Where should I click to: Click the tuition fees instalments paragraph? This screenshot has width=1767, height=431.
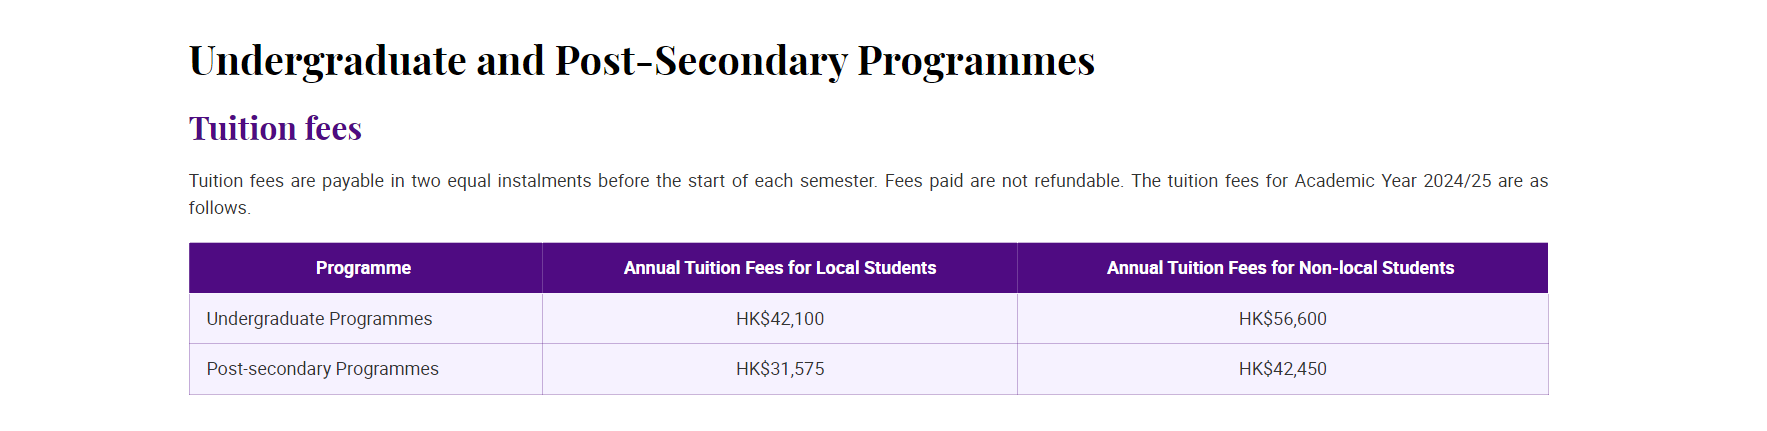tap(868, 194)
